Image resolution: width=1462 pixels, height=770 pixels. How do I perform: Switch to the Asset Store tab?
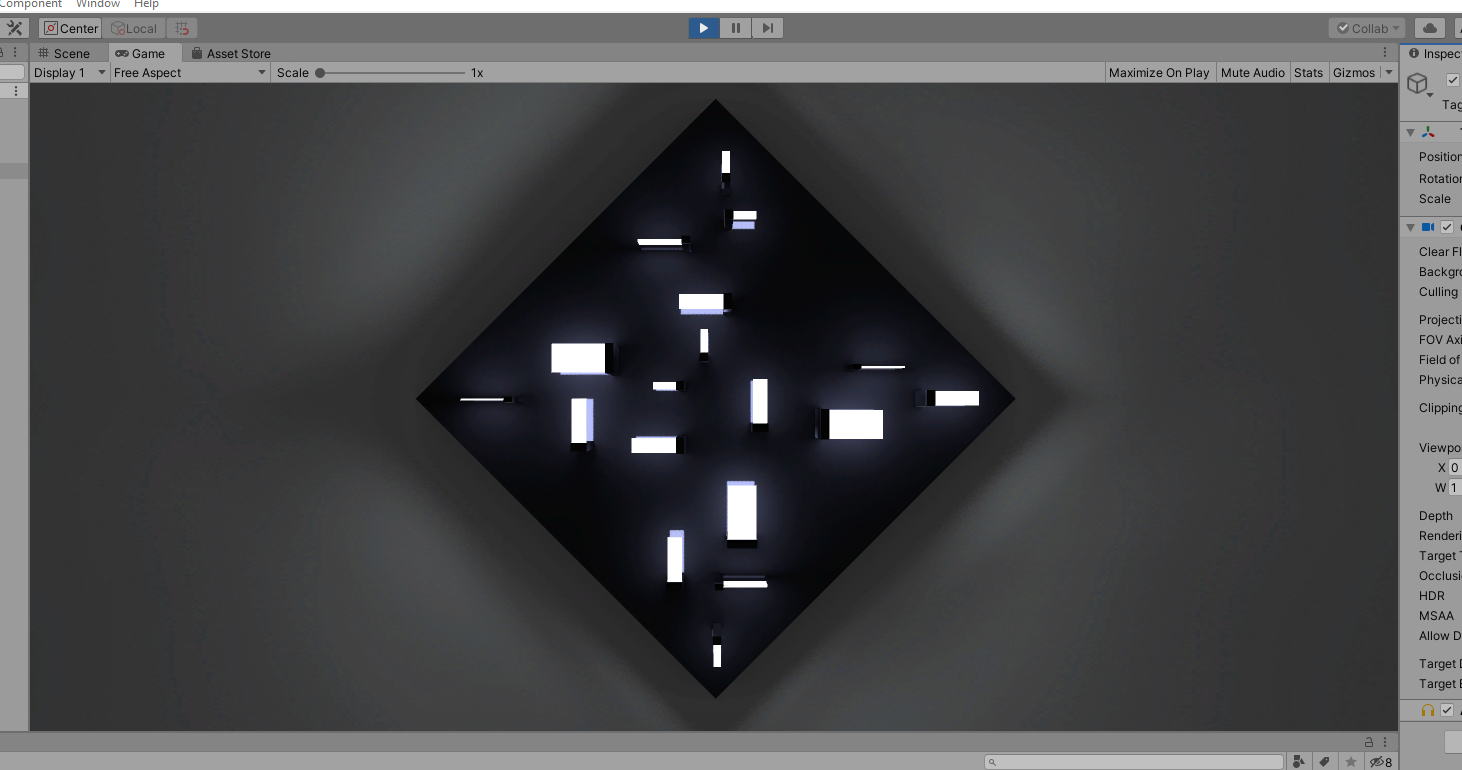pyautogui.click(x=231, y=53)
